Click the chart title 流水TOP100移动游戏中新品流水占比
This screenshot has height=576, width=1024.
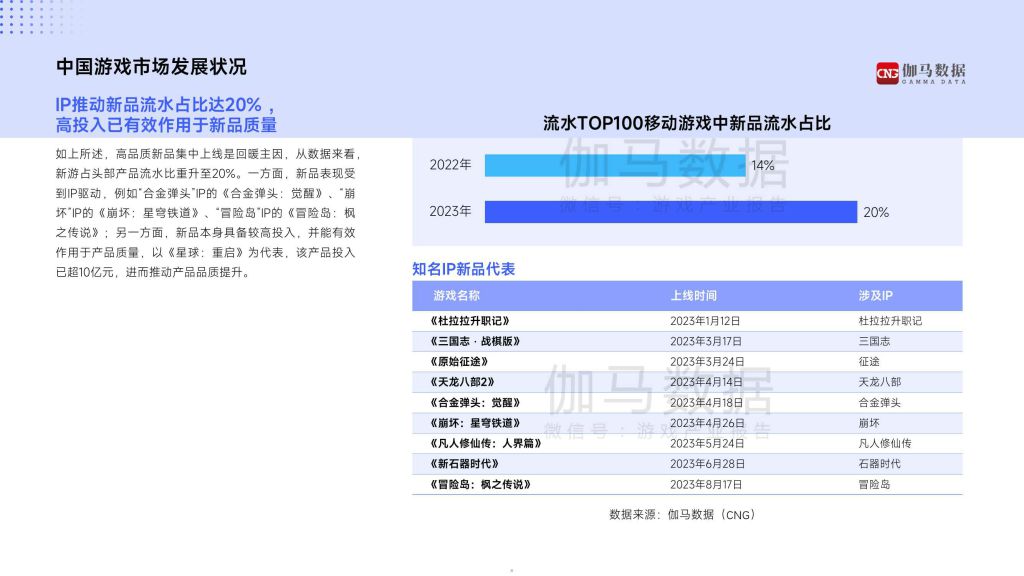coord(686,123)
